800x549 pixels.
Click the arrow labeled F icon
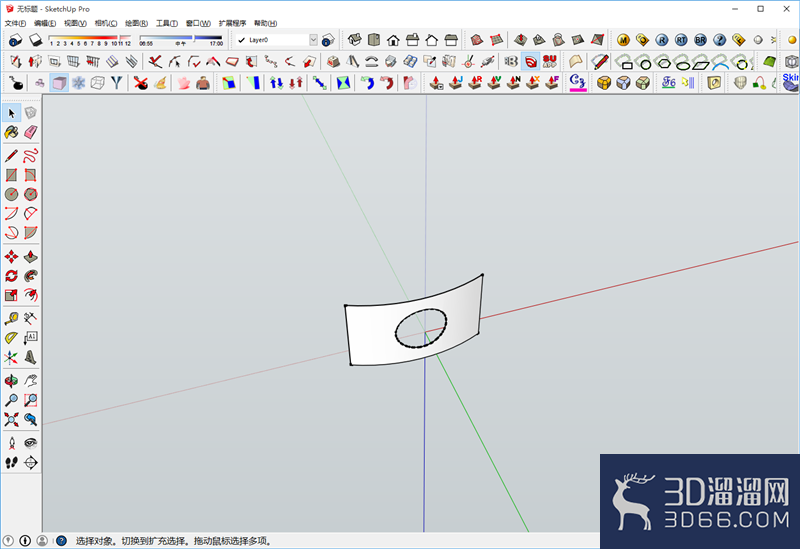(552, 82)
